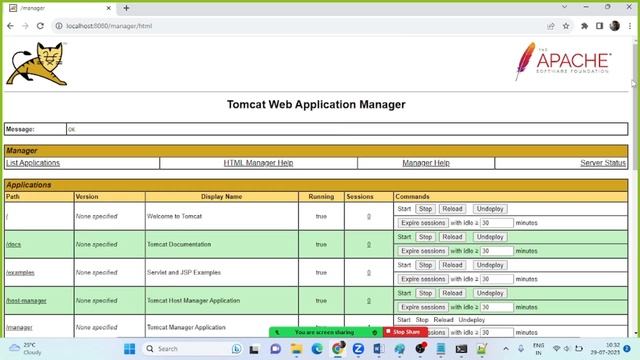The height and width of the screenshot is (360, 640).
Task: Open the Chrome profile avatar
Action: tap(615, 26)
